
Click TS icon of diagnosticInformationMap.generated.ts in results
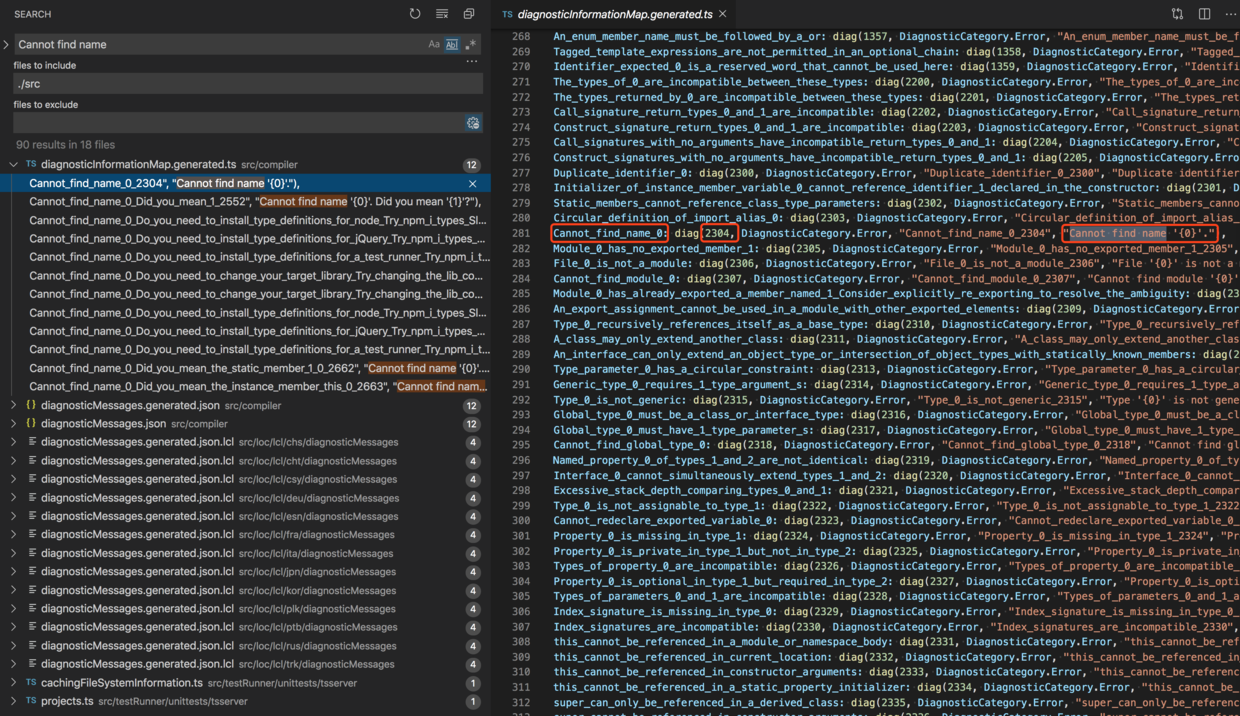[31, 164]
